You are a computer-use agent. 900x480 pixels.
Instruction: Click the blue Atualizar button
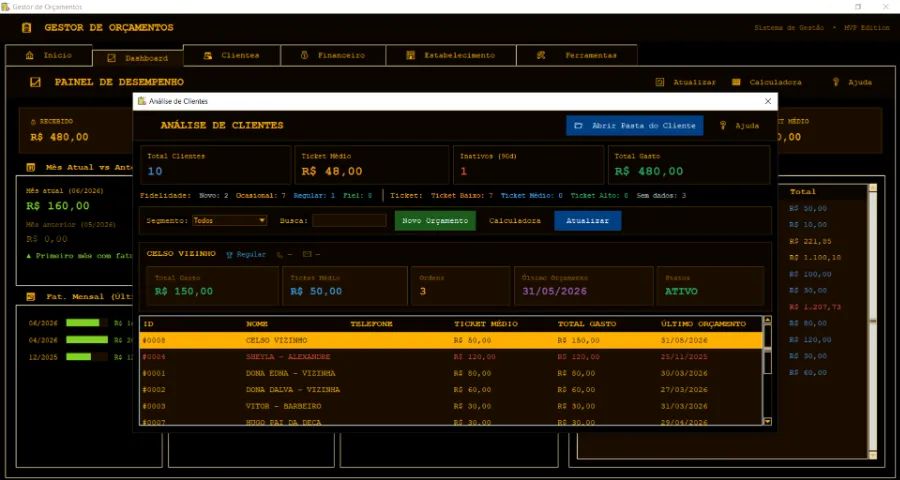coord(587,221)
